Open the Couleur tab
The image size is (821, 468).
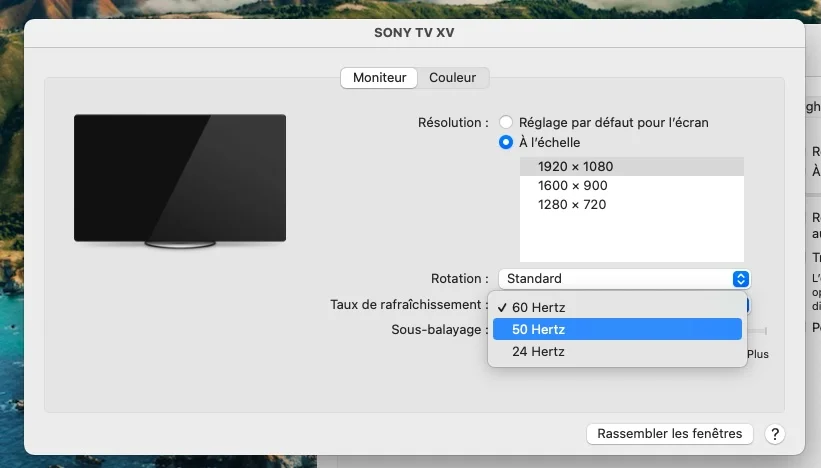tap(452, 77)
